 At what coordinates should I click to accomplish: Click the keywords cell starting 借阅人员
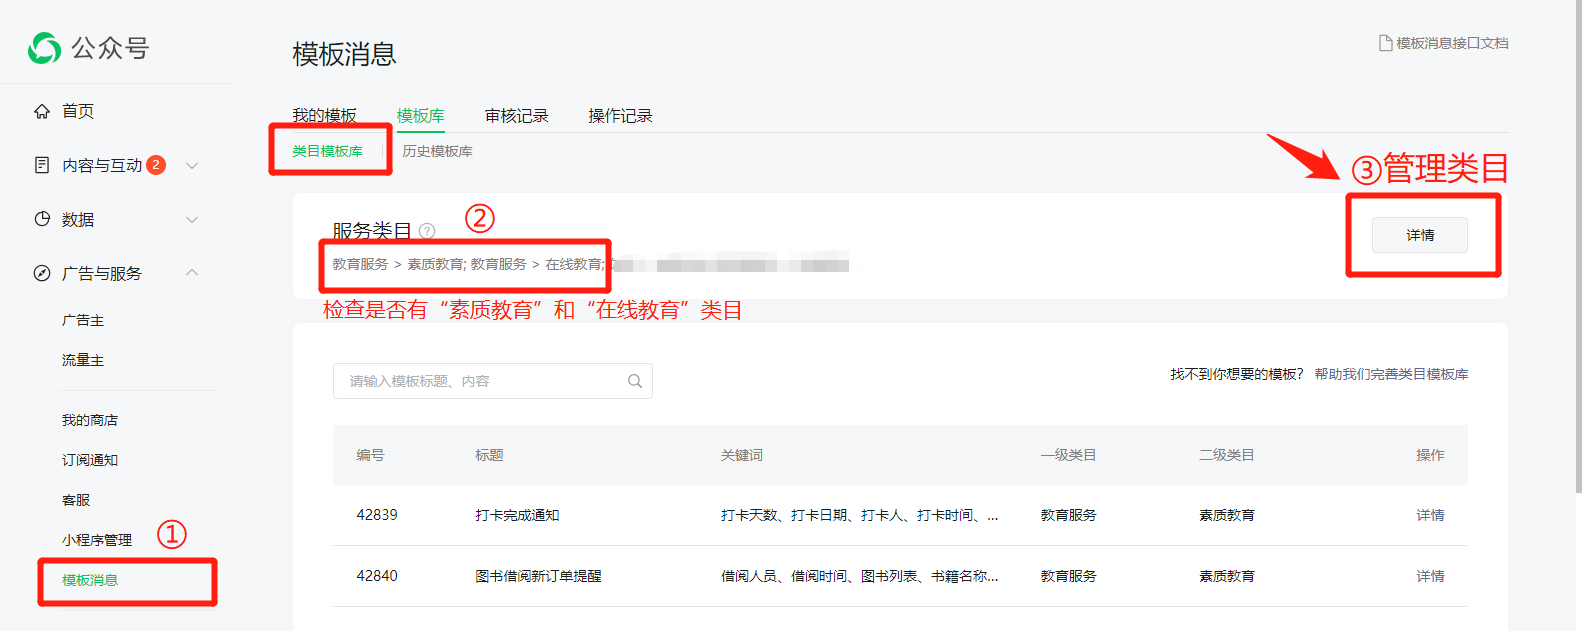859,576
